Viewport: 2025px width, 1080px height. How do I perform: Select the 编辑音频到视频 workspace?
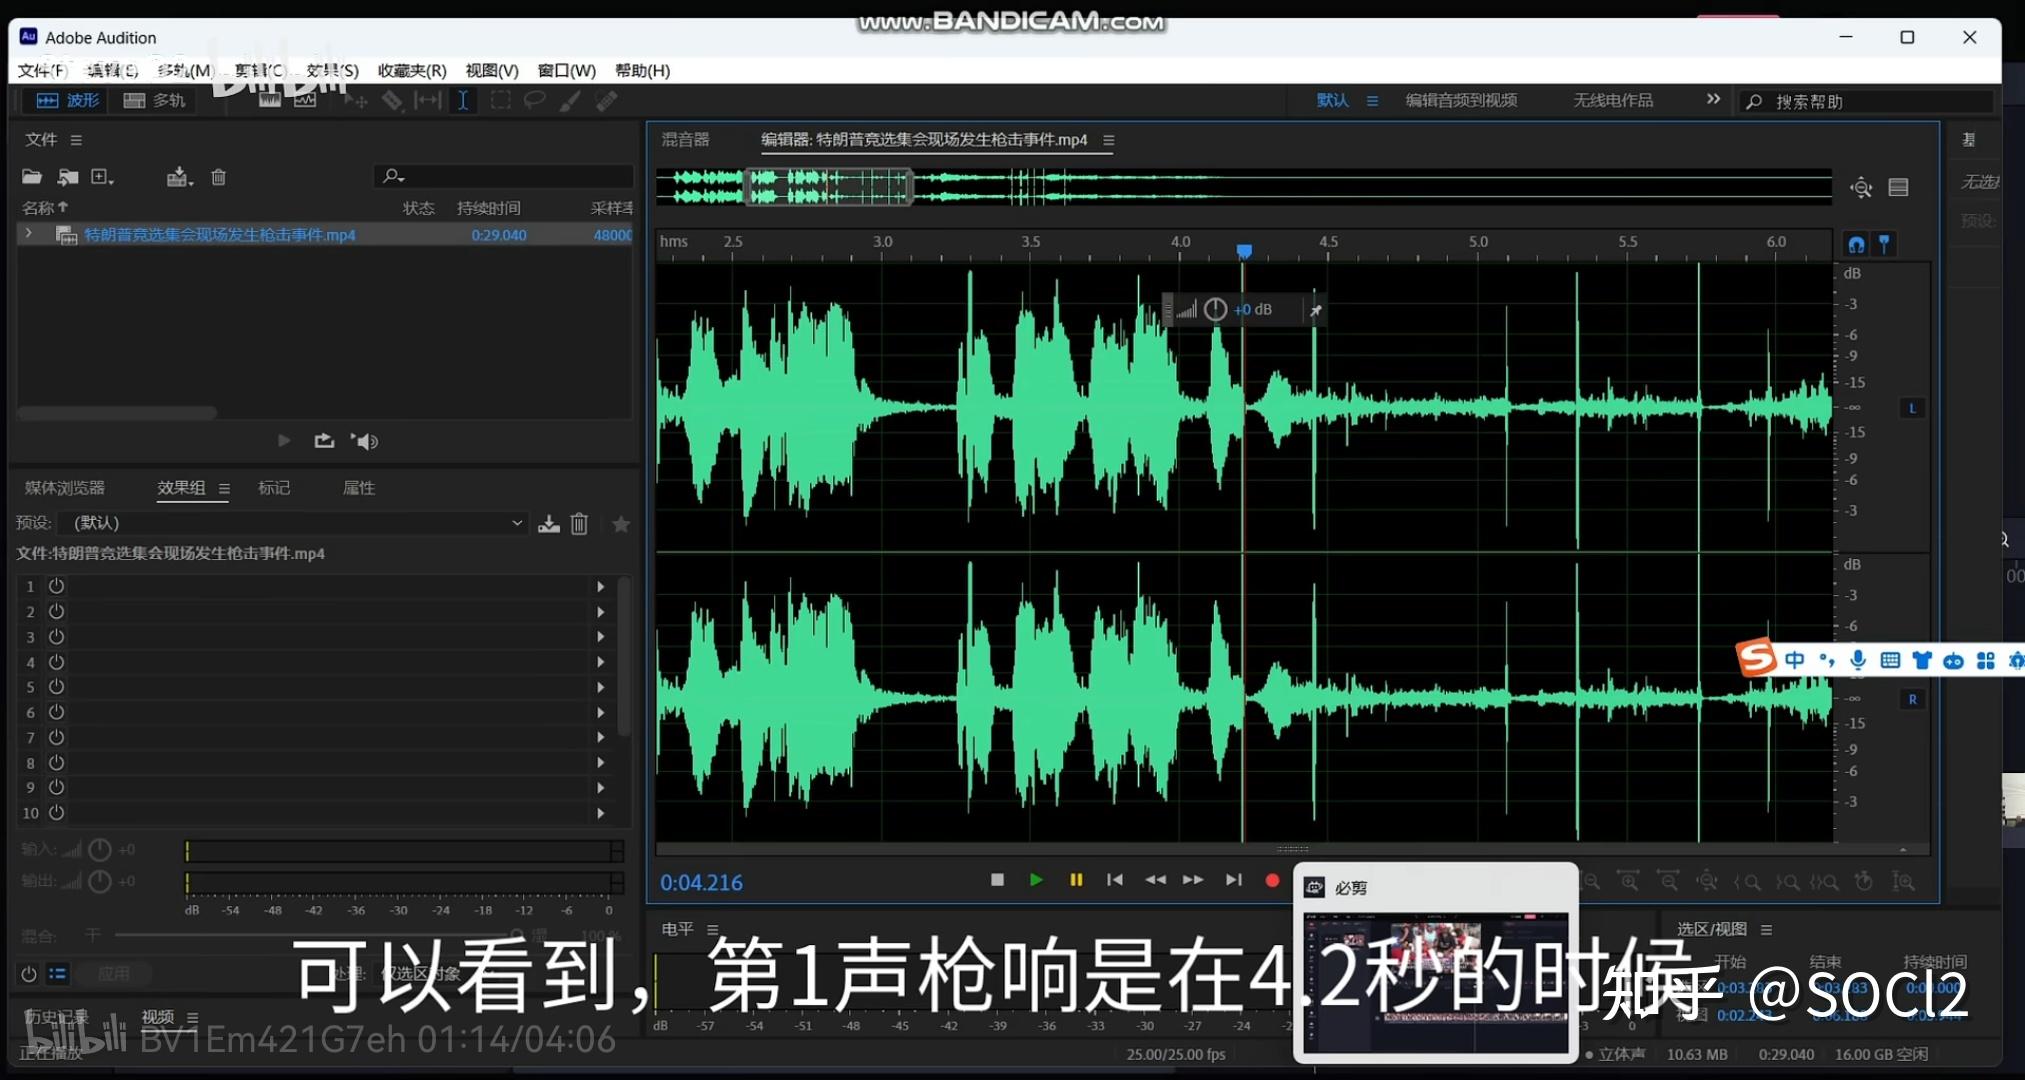1461,100
